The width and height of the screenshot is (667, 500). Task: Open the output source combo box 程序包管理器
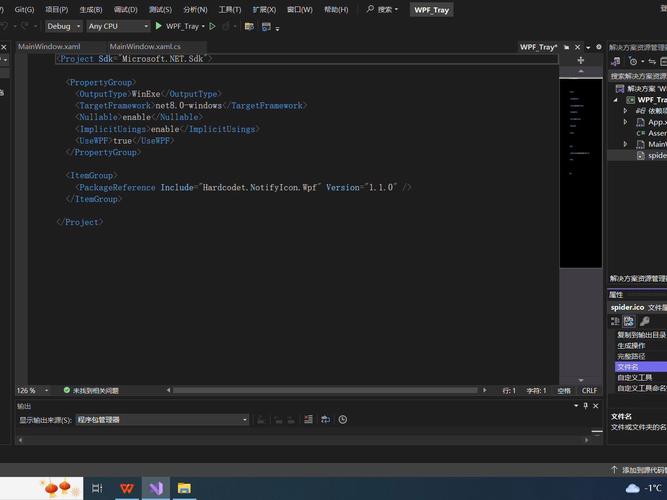tap(162, 420)
